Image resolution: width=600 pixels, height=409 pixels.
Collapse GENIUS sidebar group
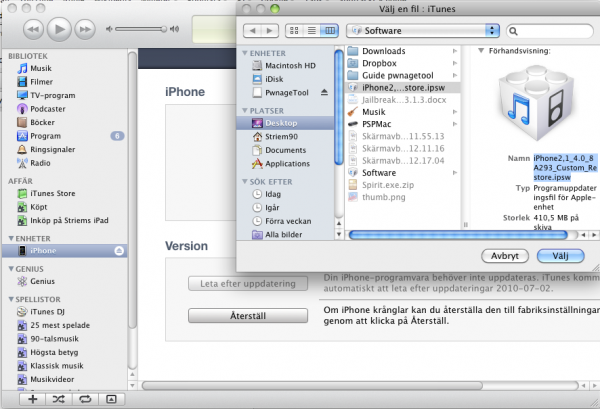click(11, 269)
